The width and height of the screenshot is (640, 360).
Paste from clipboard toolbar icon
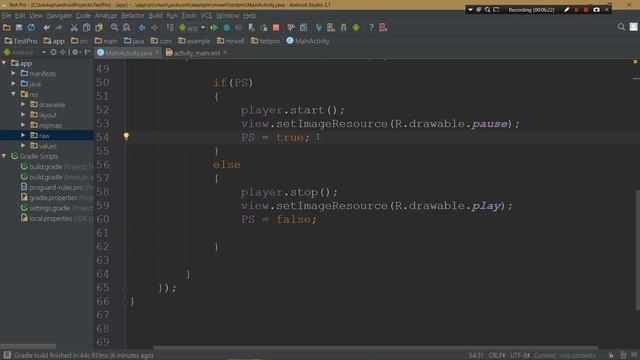(99, 27)
